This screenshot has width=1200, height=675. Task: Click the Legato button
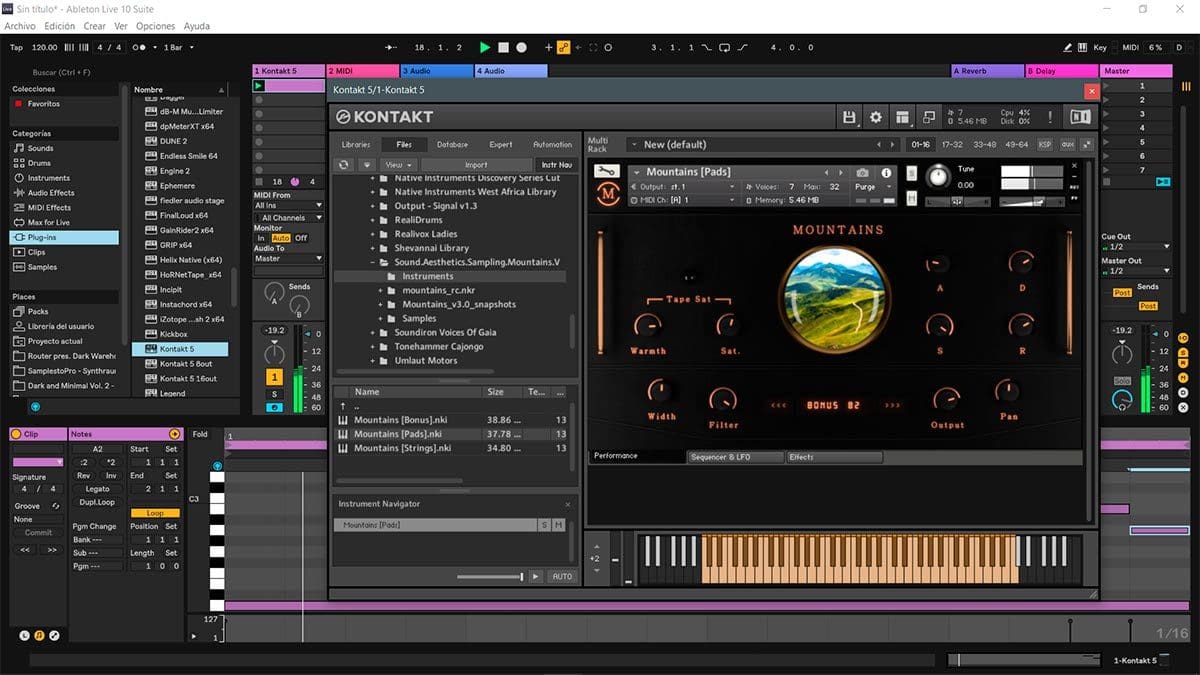tap(97, 489)
